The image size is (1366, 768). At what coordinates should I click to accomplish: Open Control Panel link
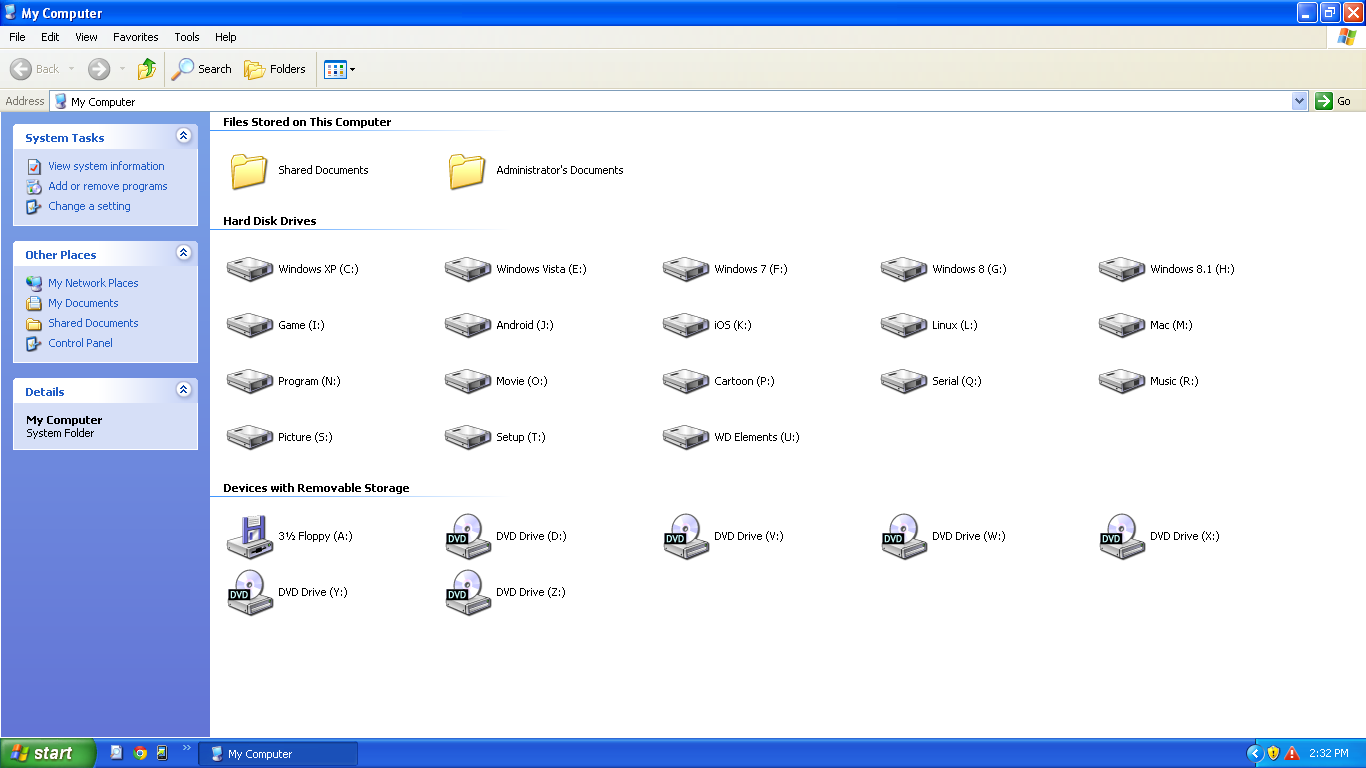pos(80,343)
